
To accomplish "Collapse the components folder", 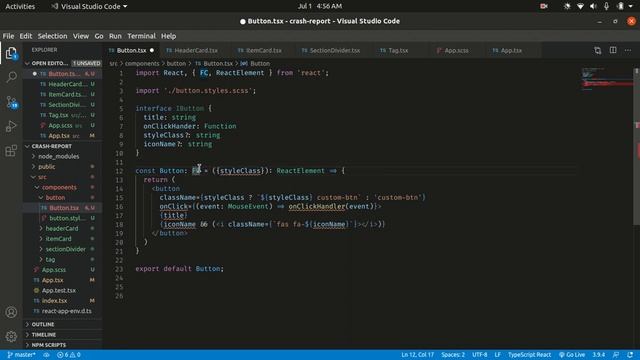I will [62, 187].
